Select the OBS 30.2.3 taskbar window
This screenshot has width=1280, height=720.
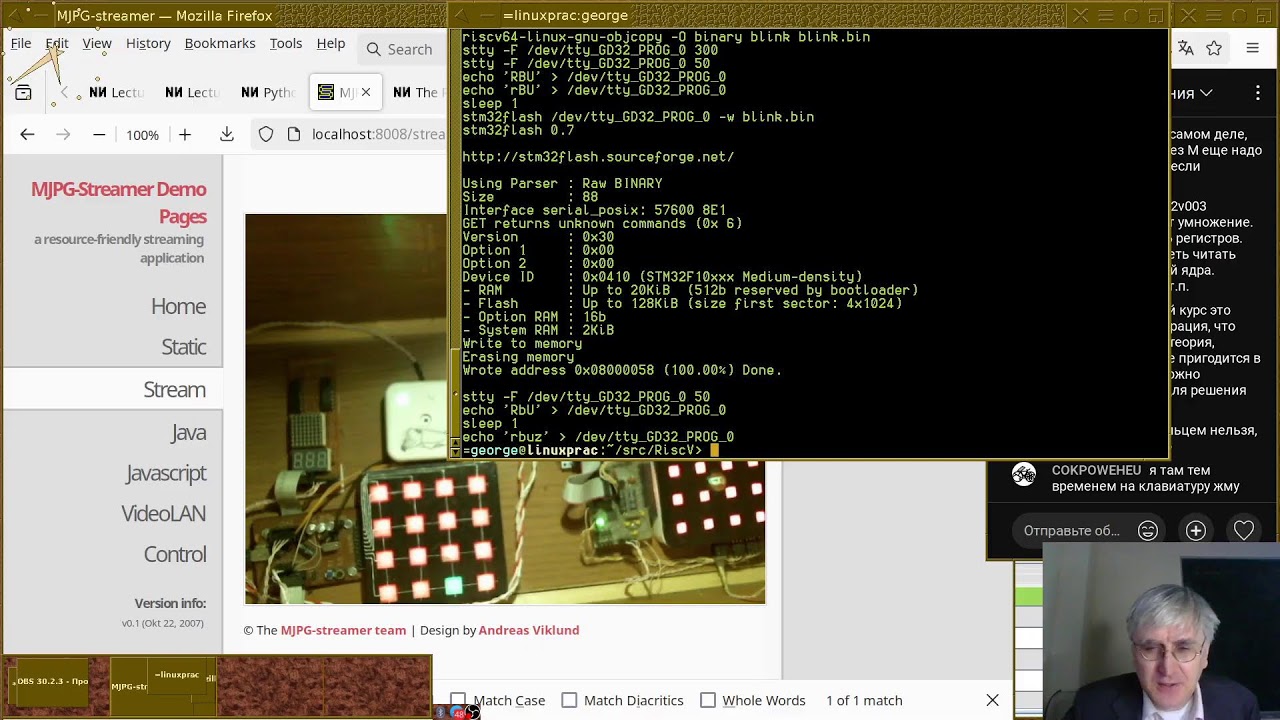pyautogui.click(x=52, y=681)
